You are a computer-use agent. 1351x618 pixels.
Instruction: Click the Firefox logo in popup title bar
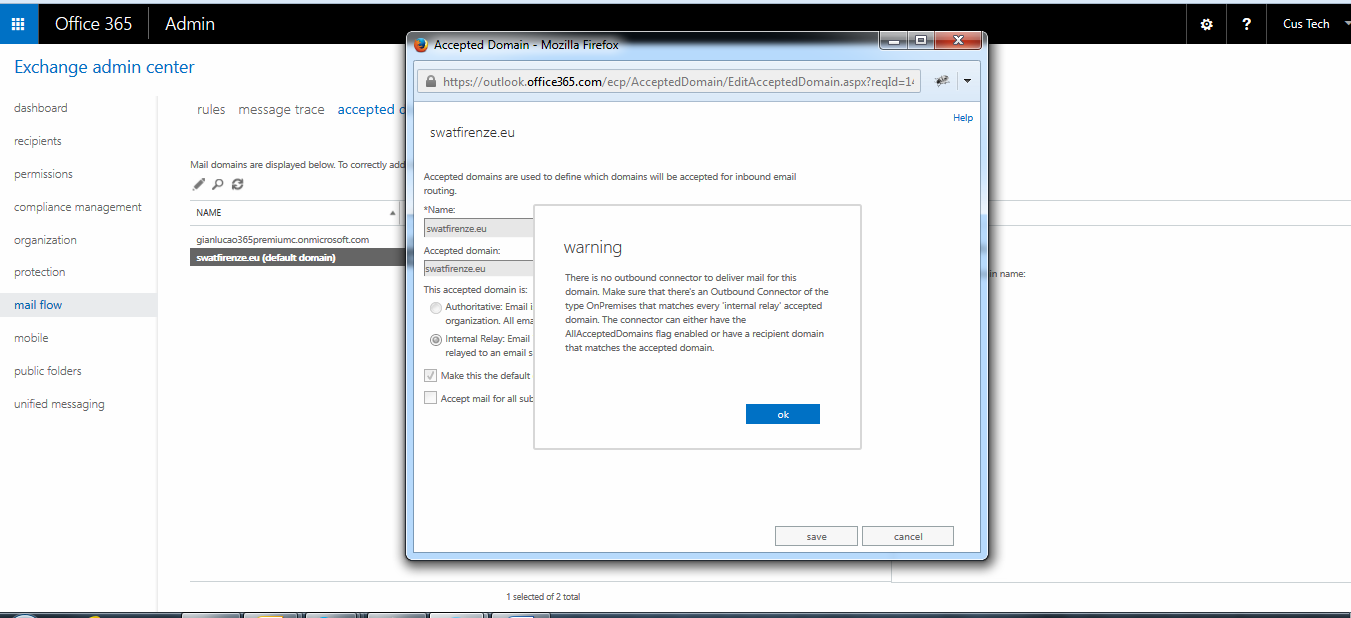click(x=421, y=45)
